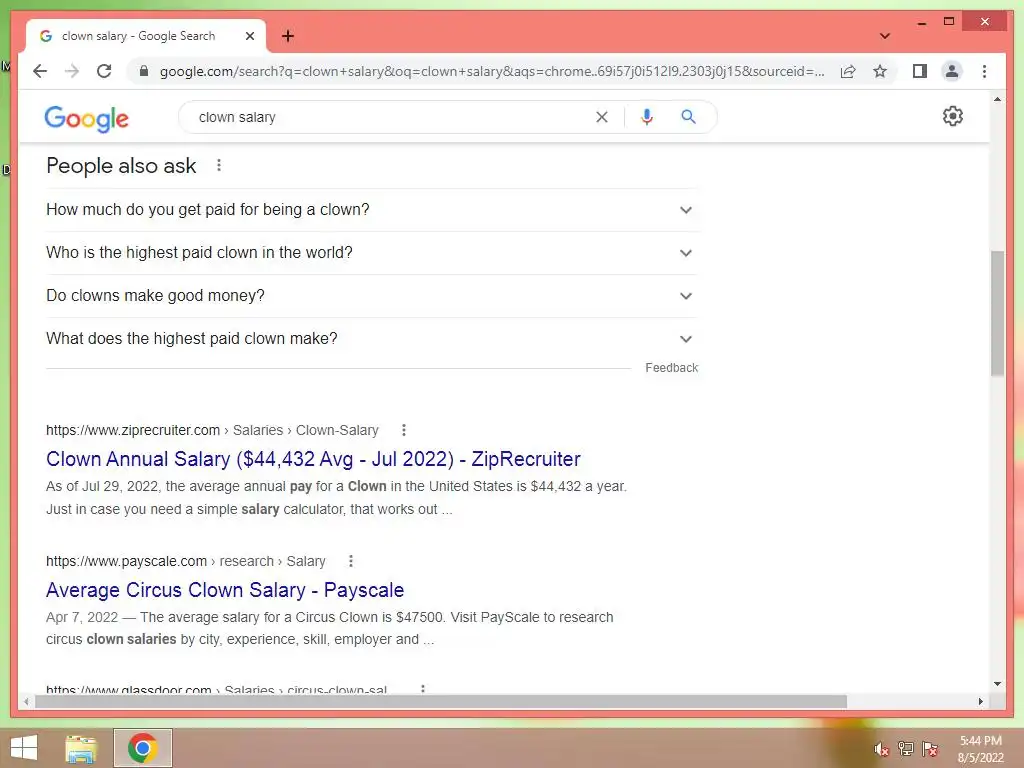Open the Windows Start button

(x=24, y=748)
